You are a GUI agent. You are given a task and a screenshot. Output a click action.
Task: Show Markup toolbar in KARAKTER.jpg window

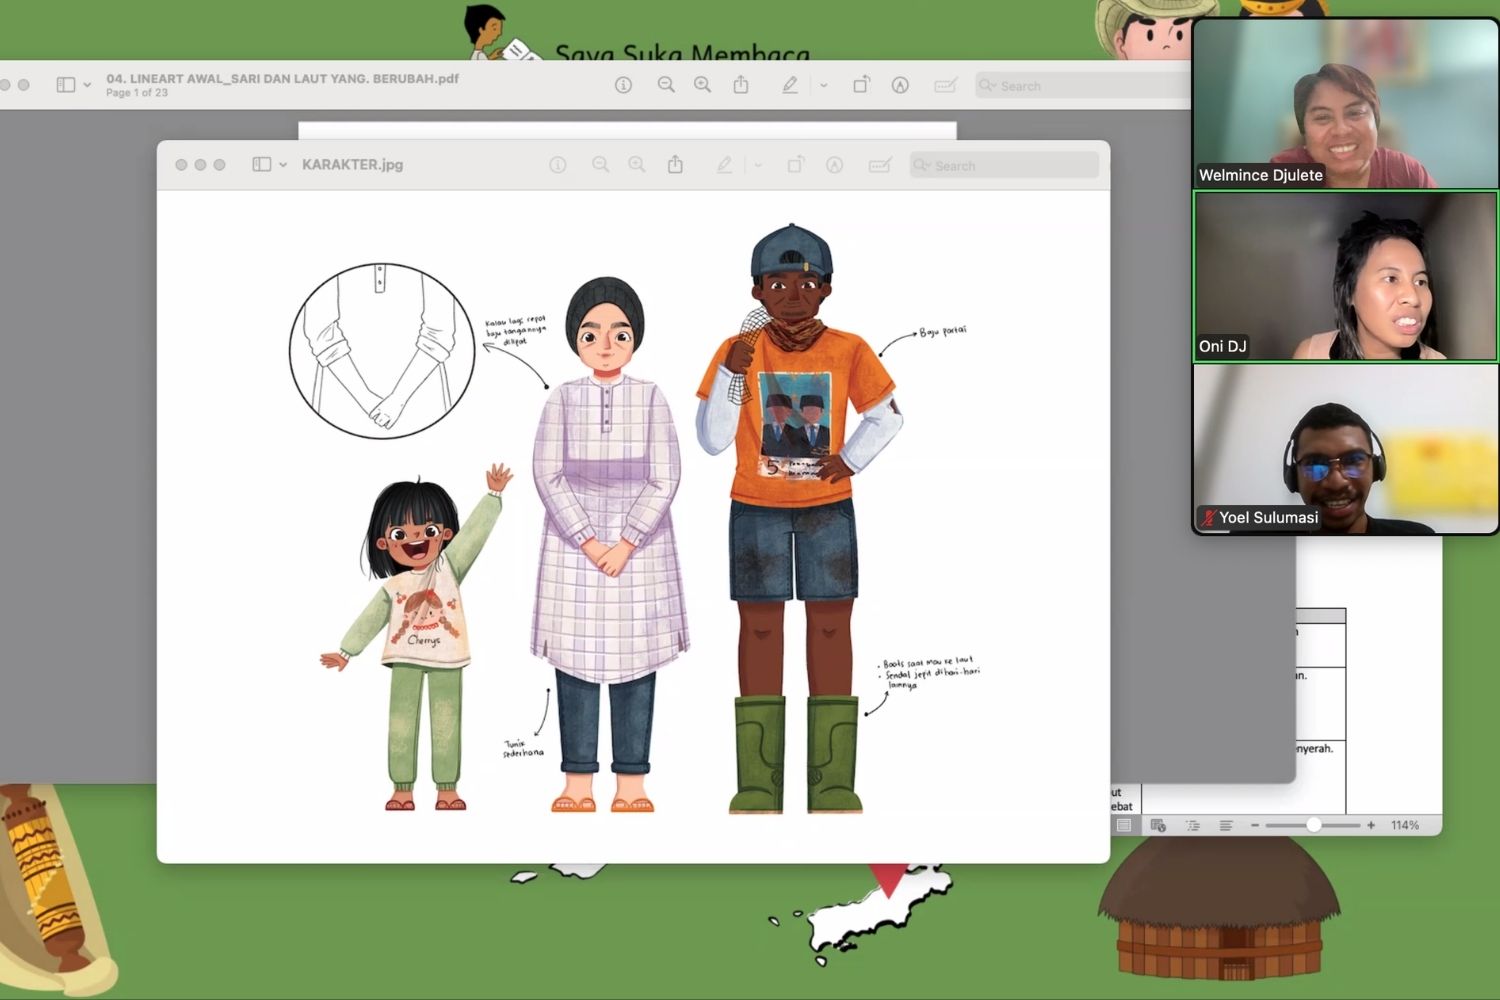[x=835, y=165]
